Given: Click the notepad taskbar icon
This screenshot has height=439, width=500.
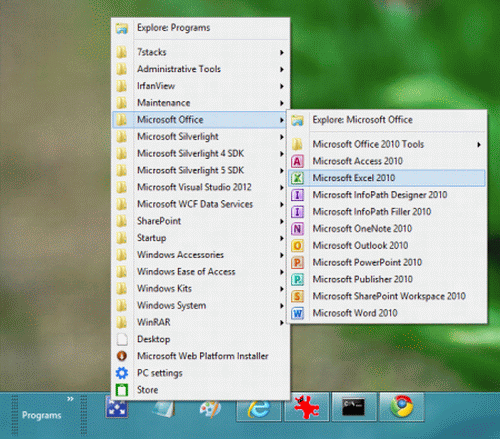Looking at the screenshot, I should click(x=163, y=408).
